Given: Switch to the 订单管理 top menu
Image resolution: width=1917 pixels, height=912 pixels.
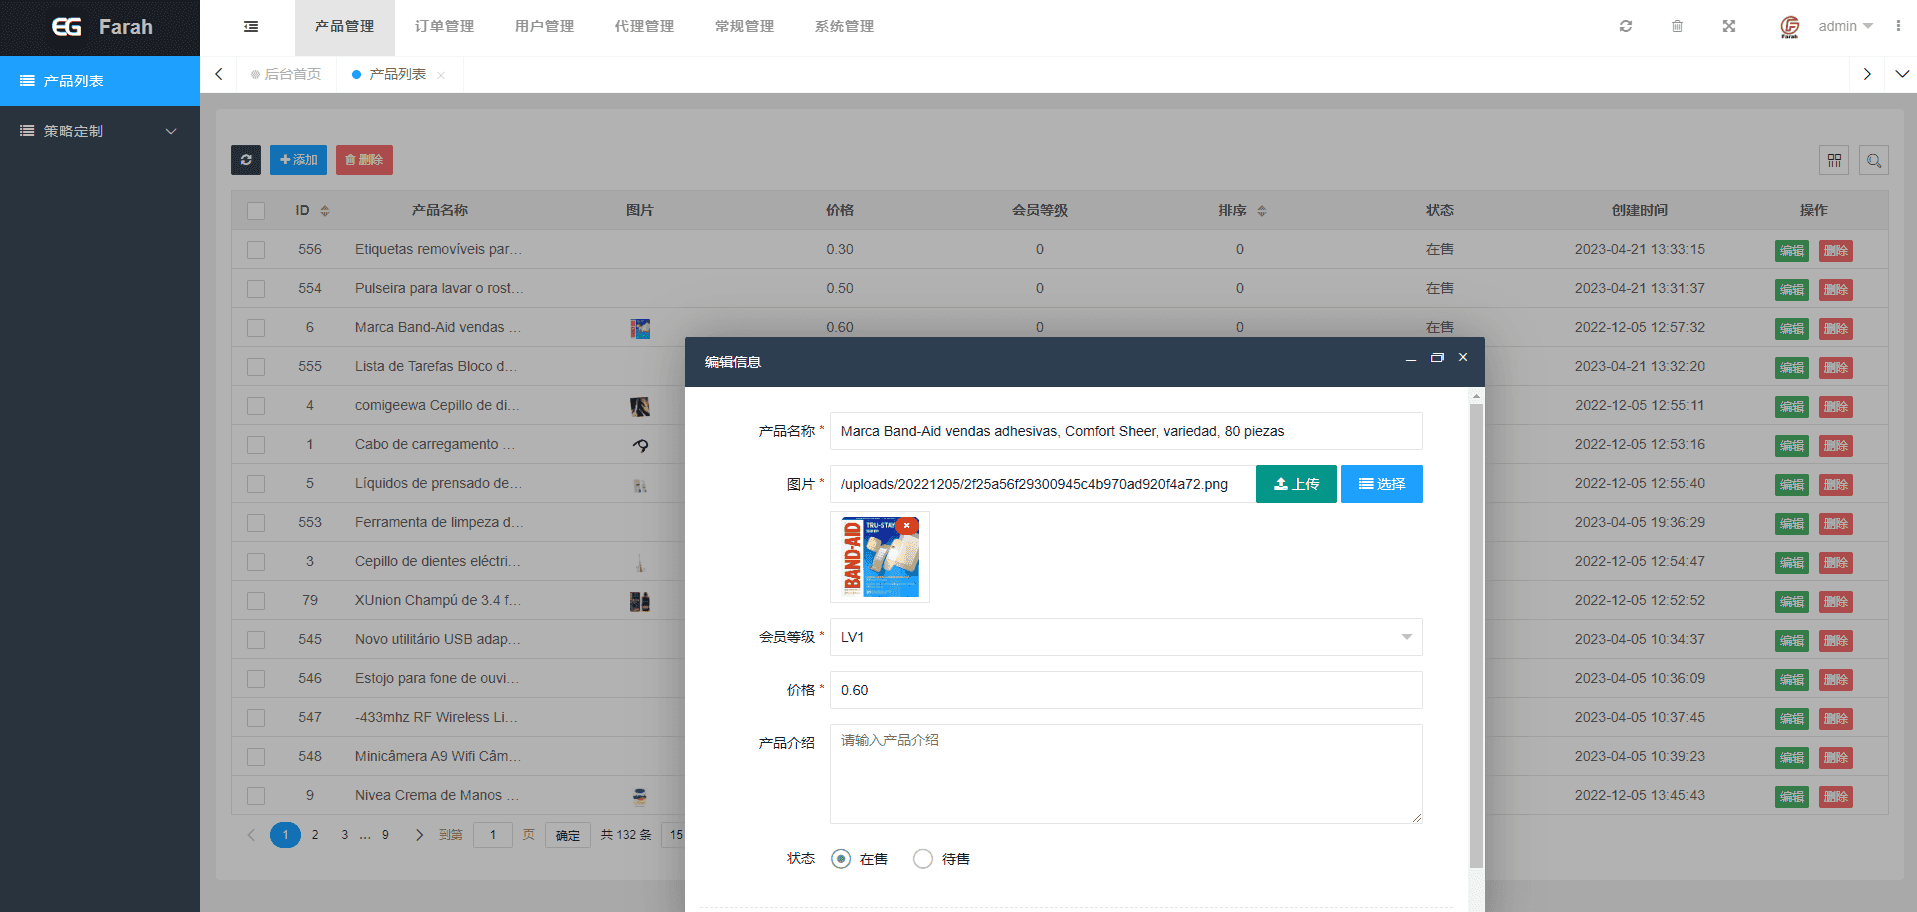Looking at the screenshot, I should pos(444,27).
